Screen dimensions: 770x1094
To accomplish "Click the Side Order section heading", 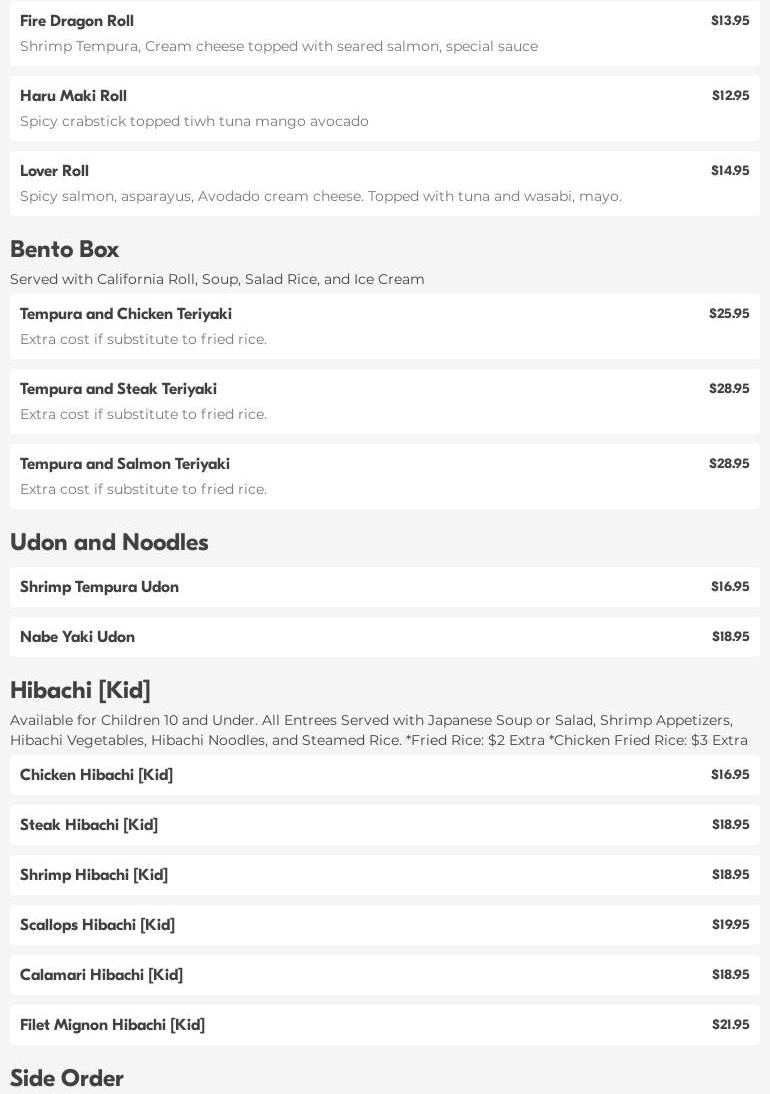I will pyautogui.click(x=67, y=1078).
